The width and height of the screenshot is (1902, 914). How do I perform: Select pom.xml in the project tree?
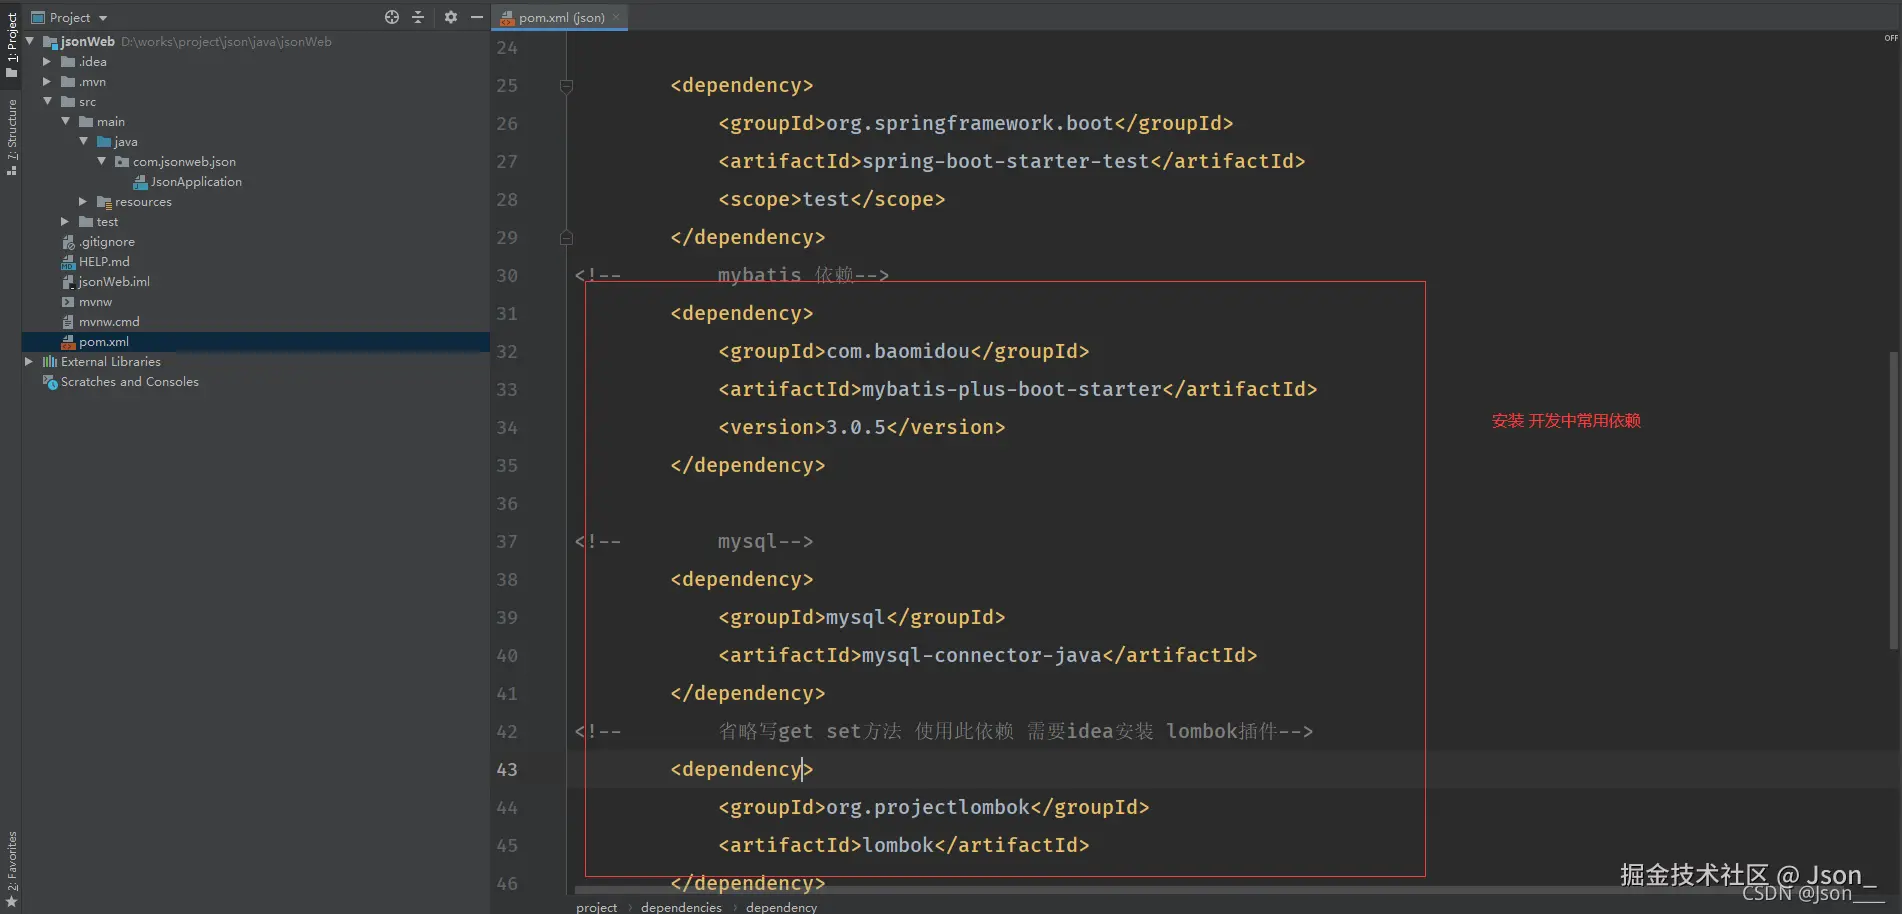pos(104,342)
